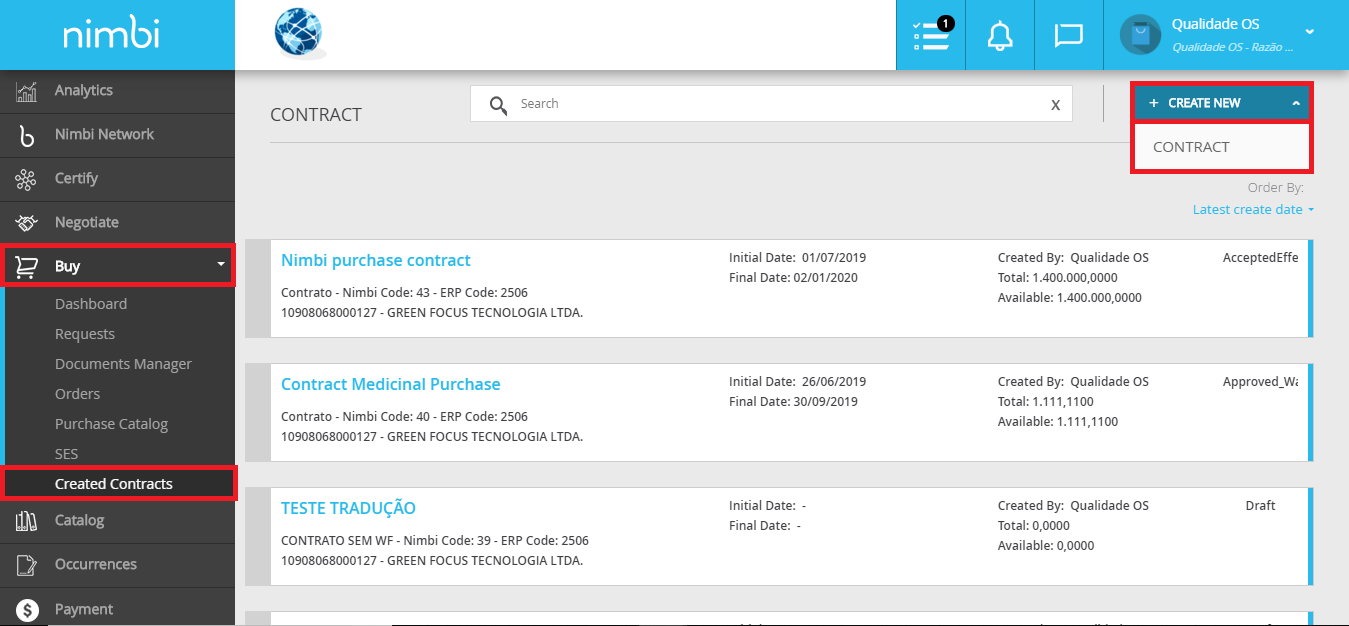This screenshot has height=626, width=1349.
Task: Click the AcceptedEffe status text
Action: pyautogui.click(x=1260, y=258)
